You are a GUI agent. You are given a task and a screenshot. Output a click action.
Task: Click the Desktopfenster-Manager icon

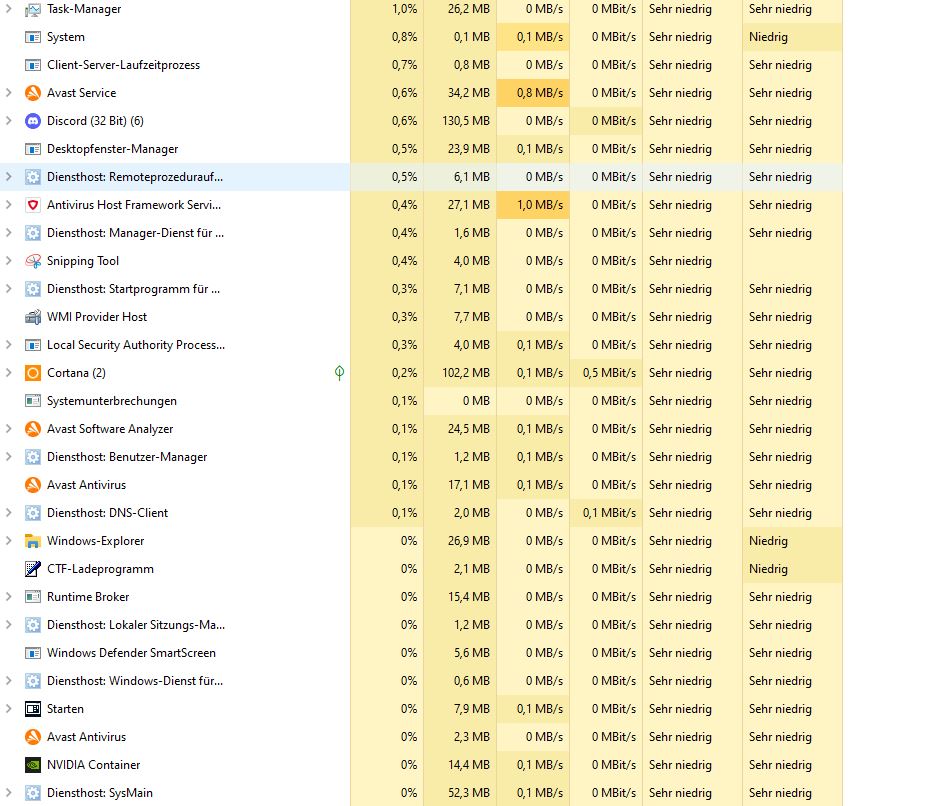pyautogui.click(x=33, y=149)
